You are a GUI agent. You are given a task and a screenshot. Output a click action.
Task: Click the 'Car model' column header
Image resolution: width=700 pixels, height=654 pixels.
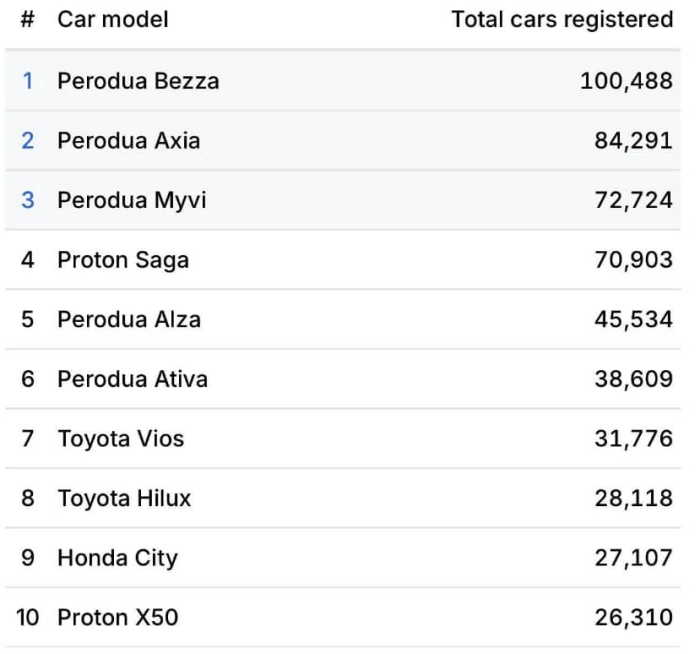pyautogui.click(x=112, y=20)
